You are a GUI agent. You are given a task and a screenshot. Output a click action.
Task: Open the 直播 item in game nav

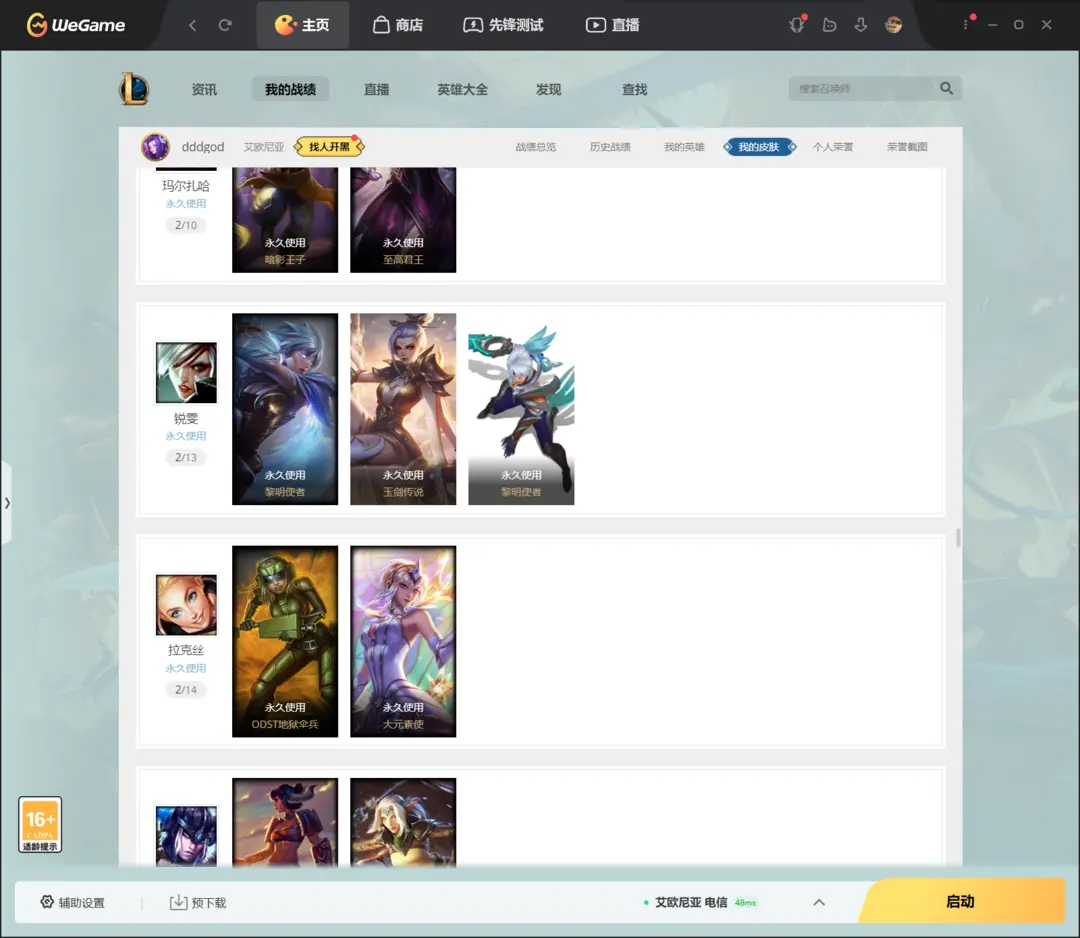click(376, 90)
